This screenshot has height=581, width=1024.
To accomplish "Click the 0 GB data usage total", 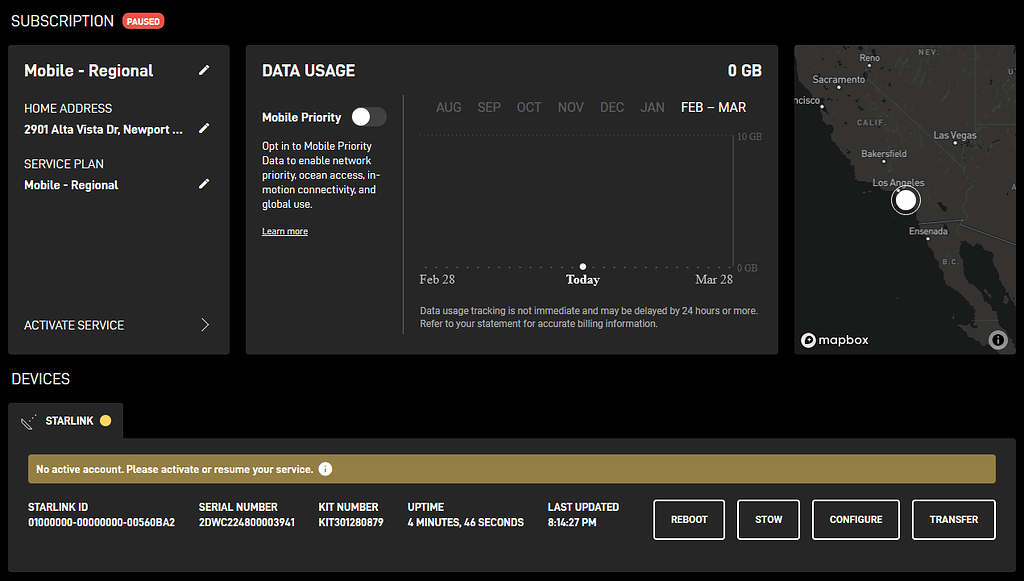I will [x=744, y=71].
